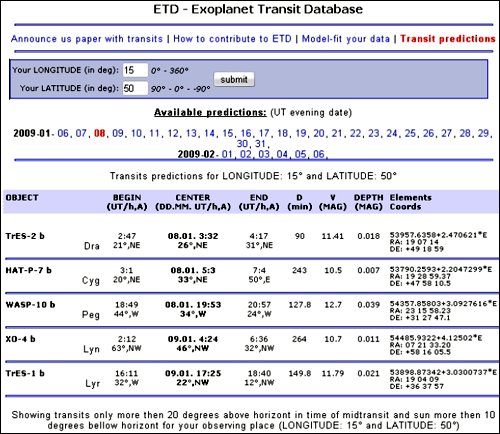Select 2009-01 date 27

click(x=447, y=133)
